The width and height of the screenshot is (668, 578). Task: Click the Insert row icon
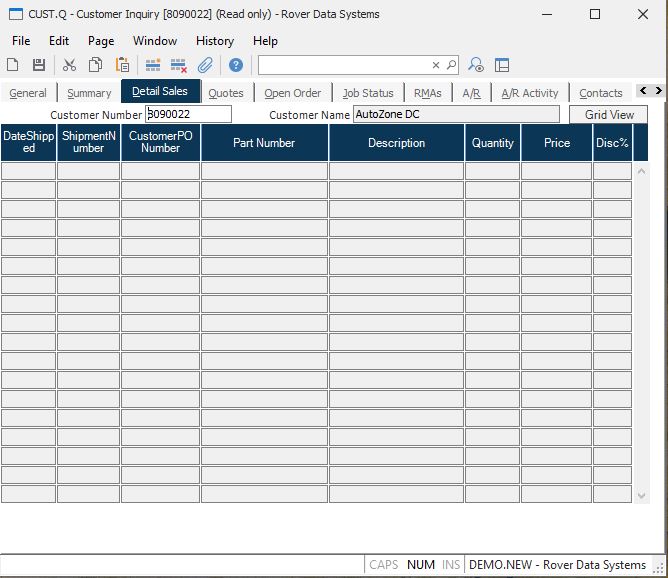click(x=153, y=65)
